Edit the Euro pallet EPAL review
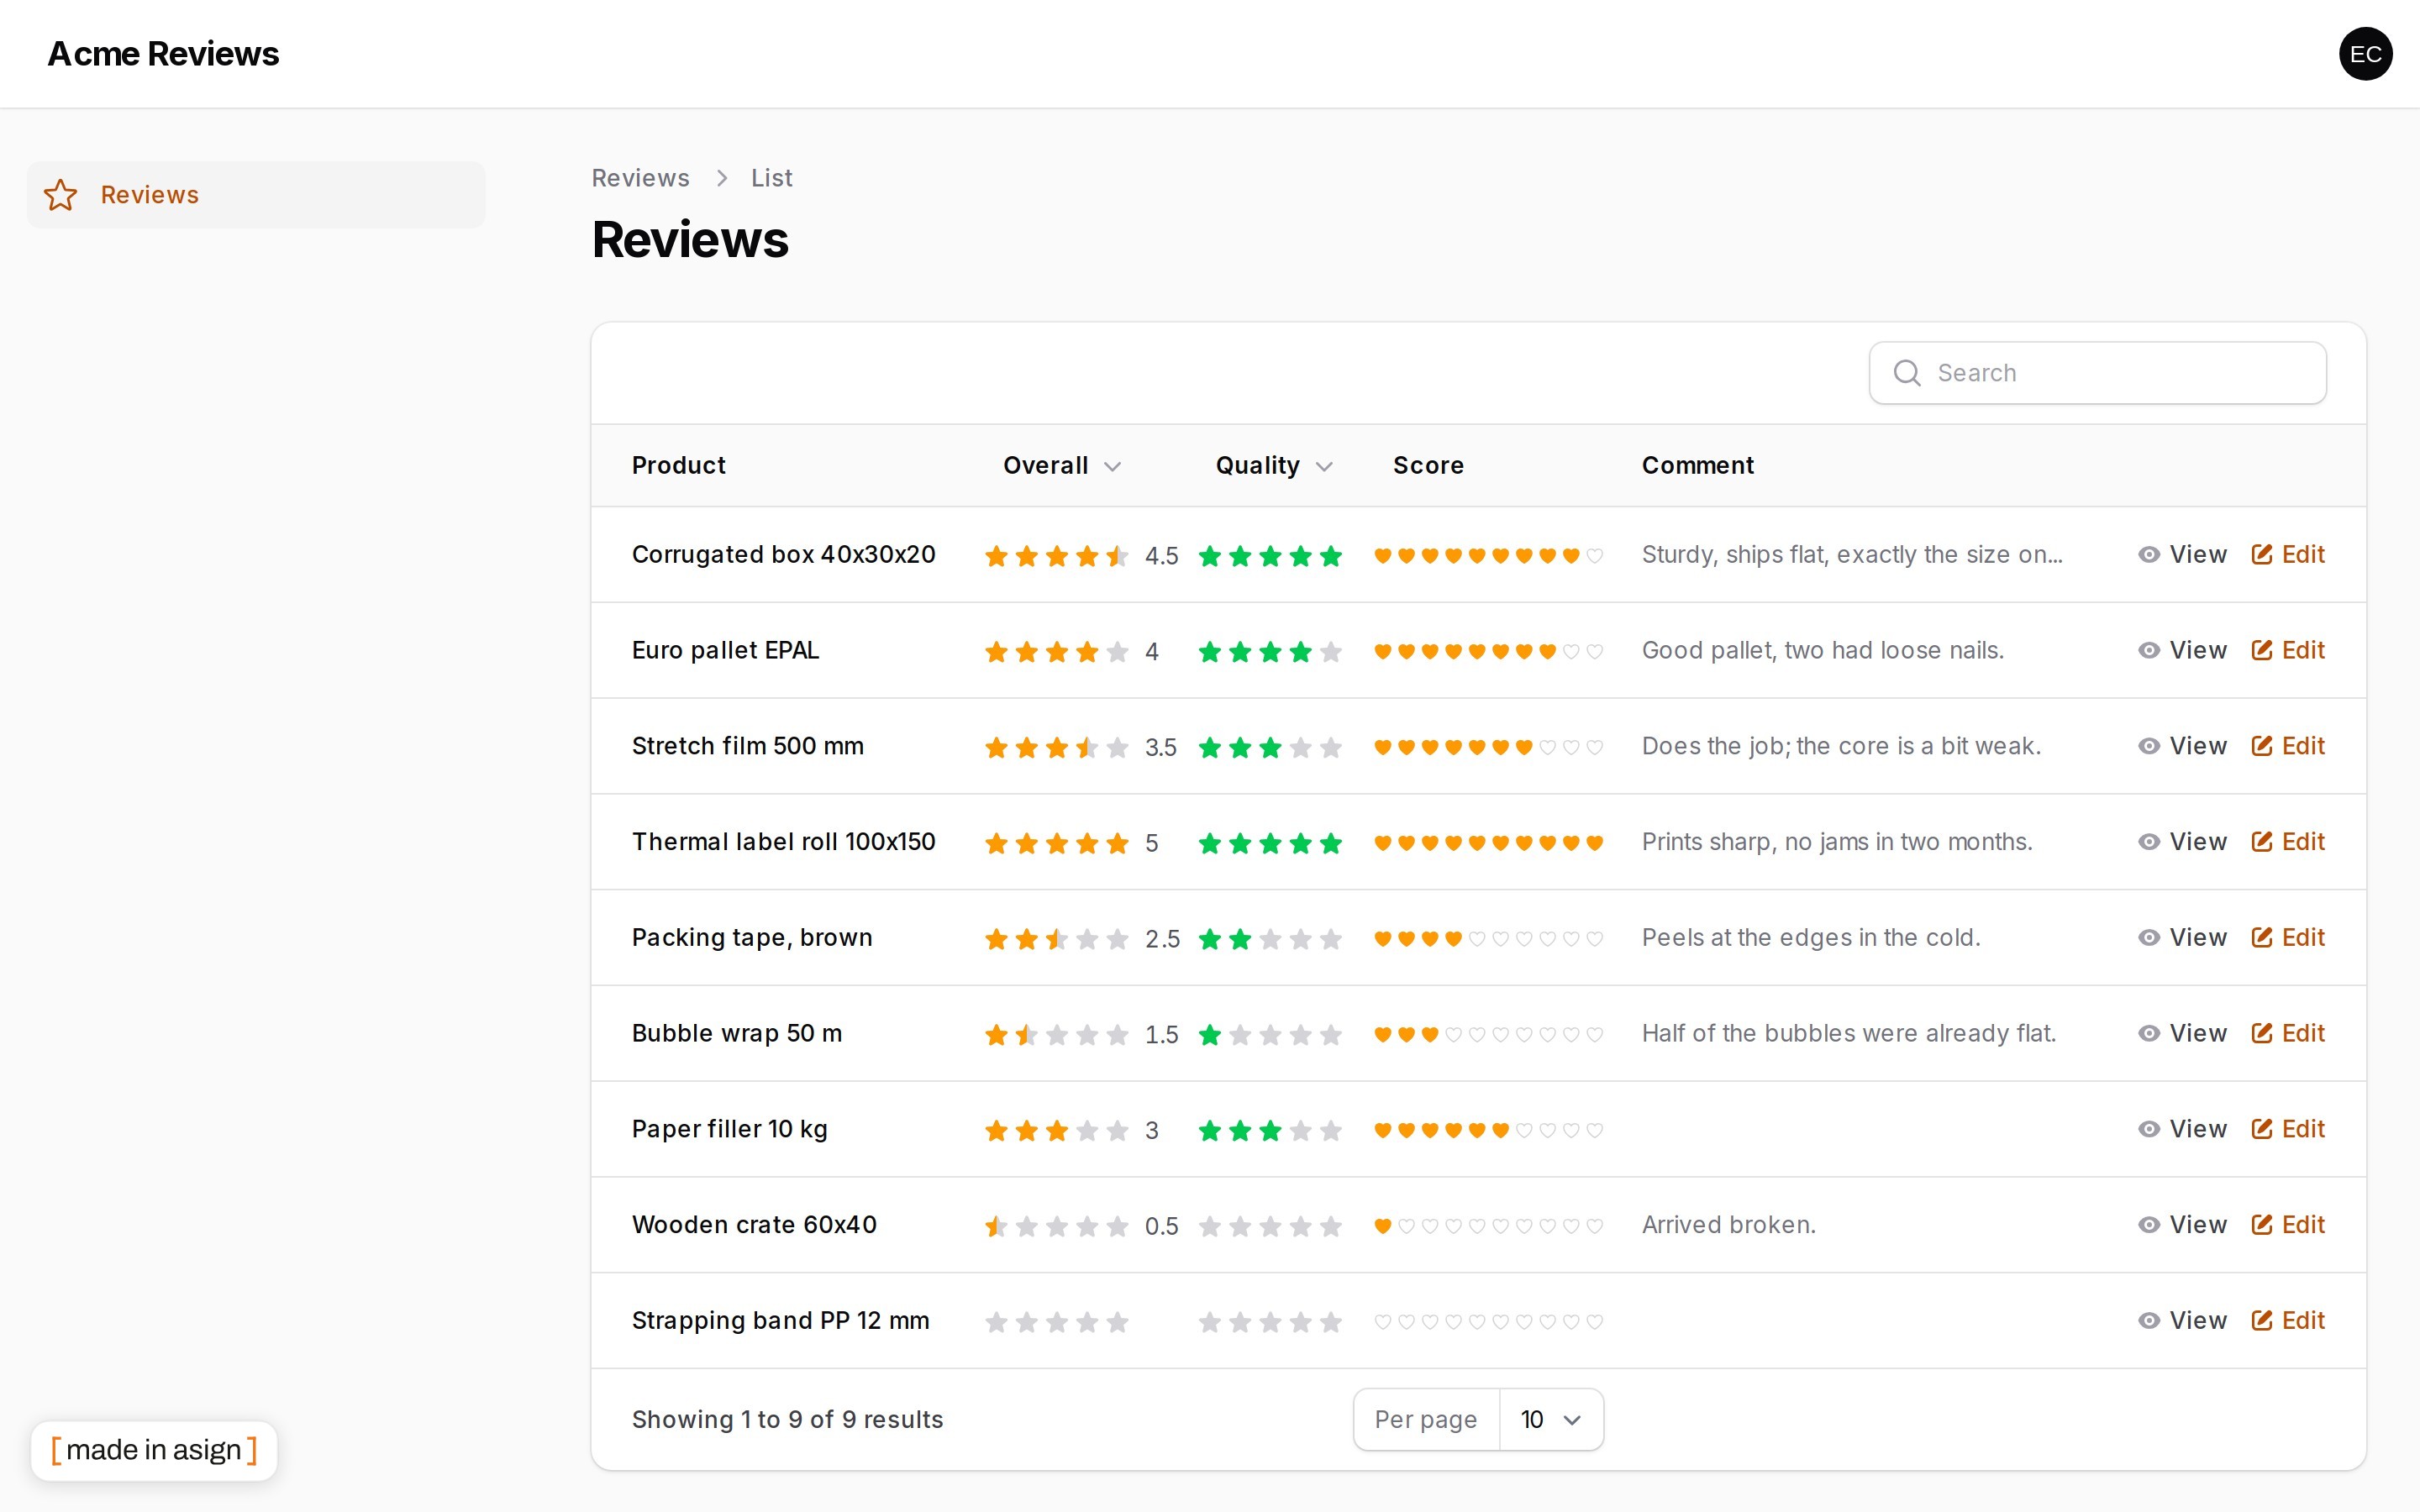 click(2288, 651)
